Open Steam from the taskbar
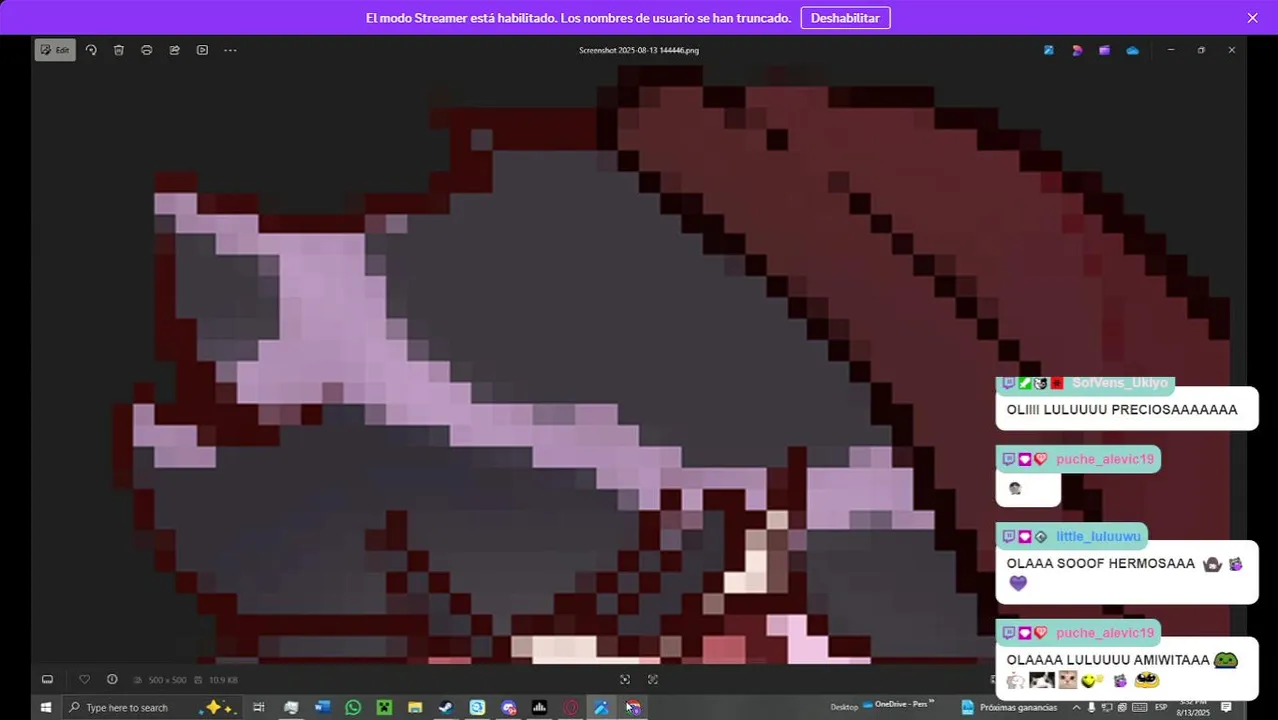Image resolution: width=1278 pixels, height=720 pixels. point(446,707)
